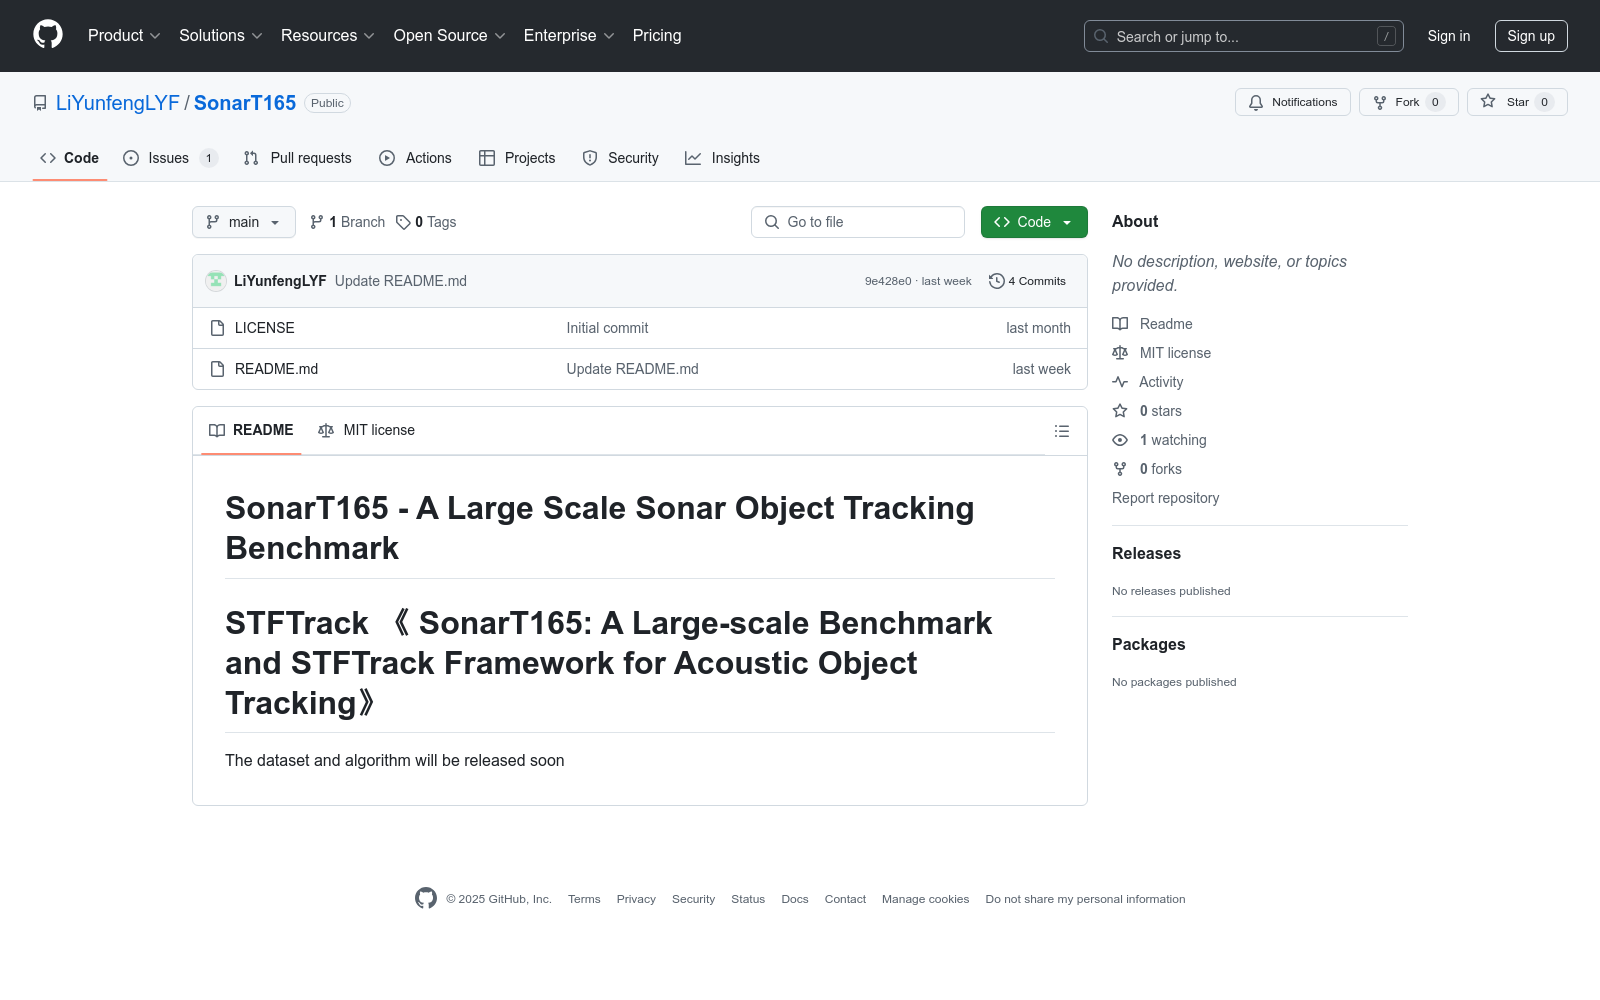Click the GitHub logo in header
This screenshot has height=1000, width=1600.
tap(48, 35)
